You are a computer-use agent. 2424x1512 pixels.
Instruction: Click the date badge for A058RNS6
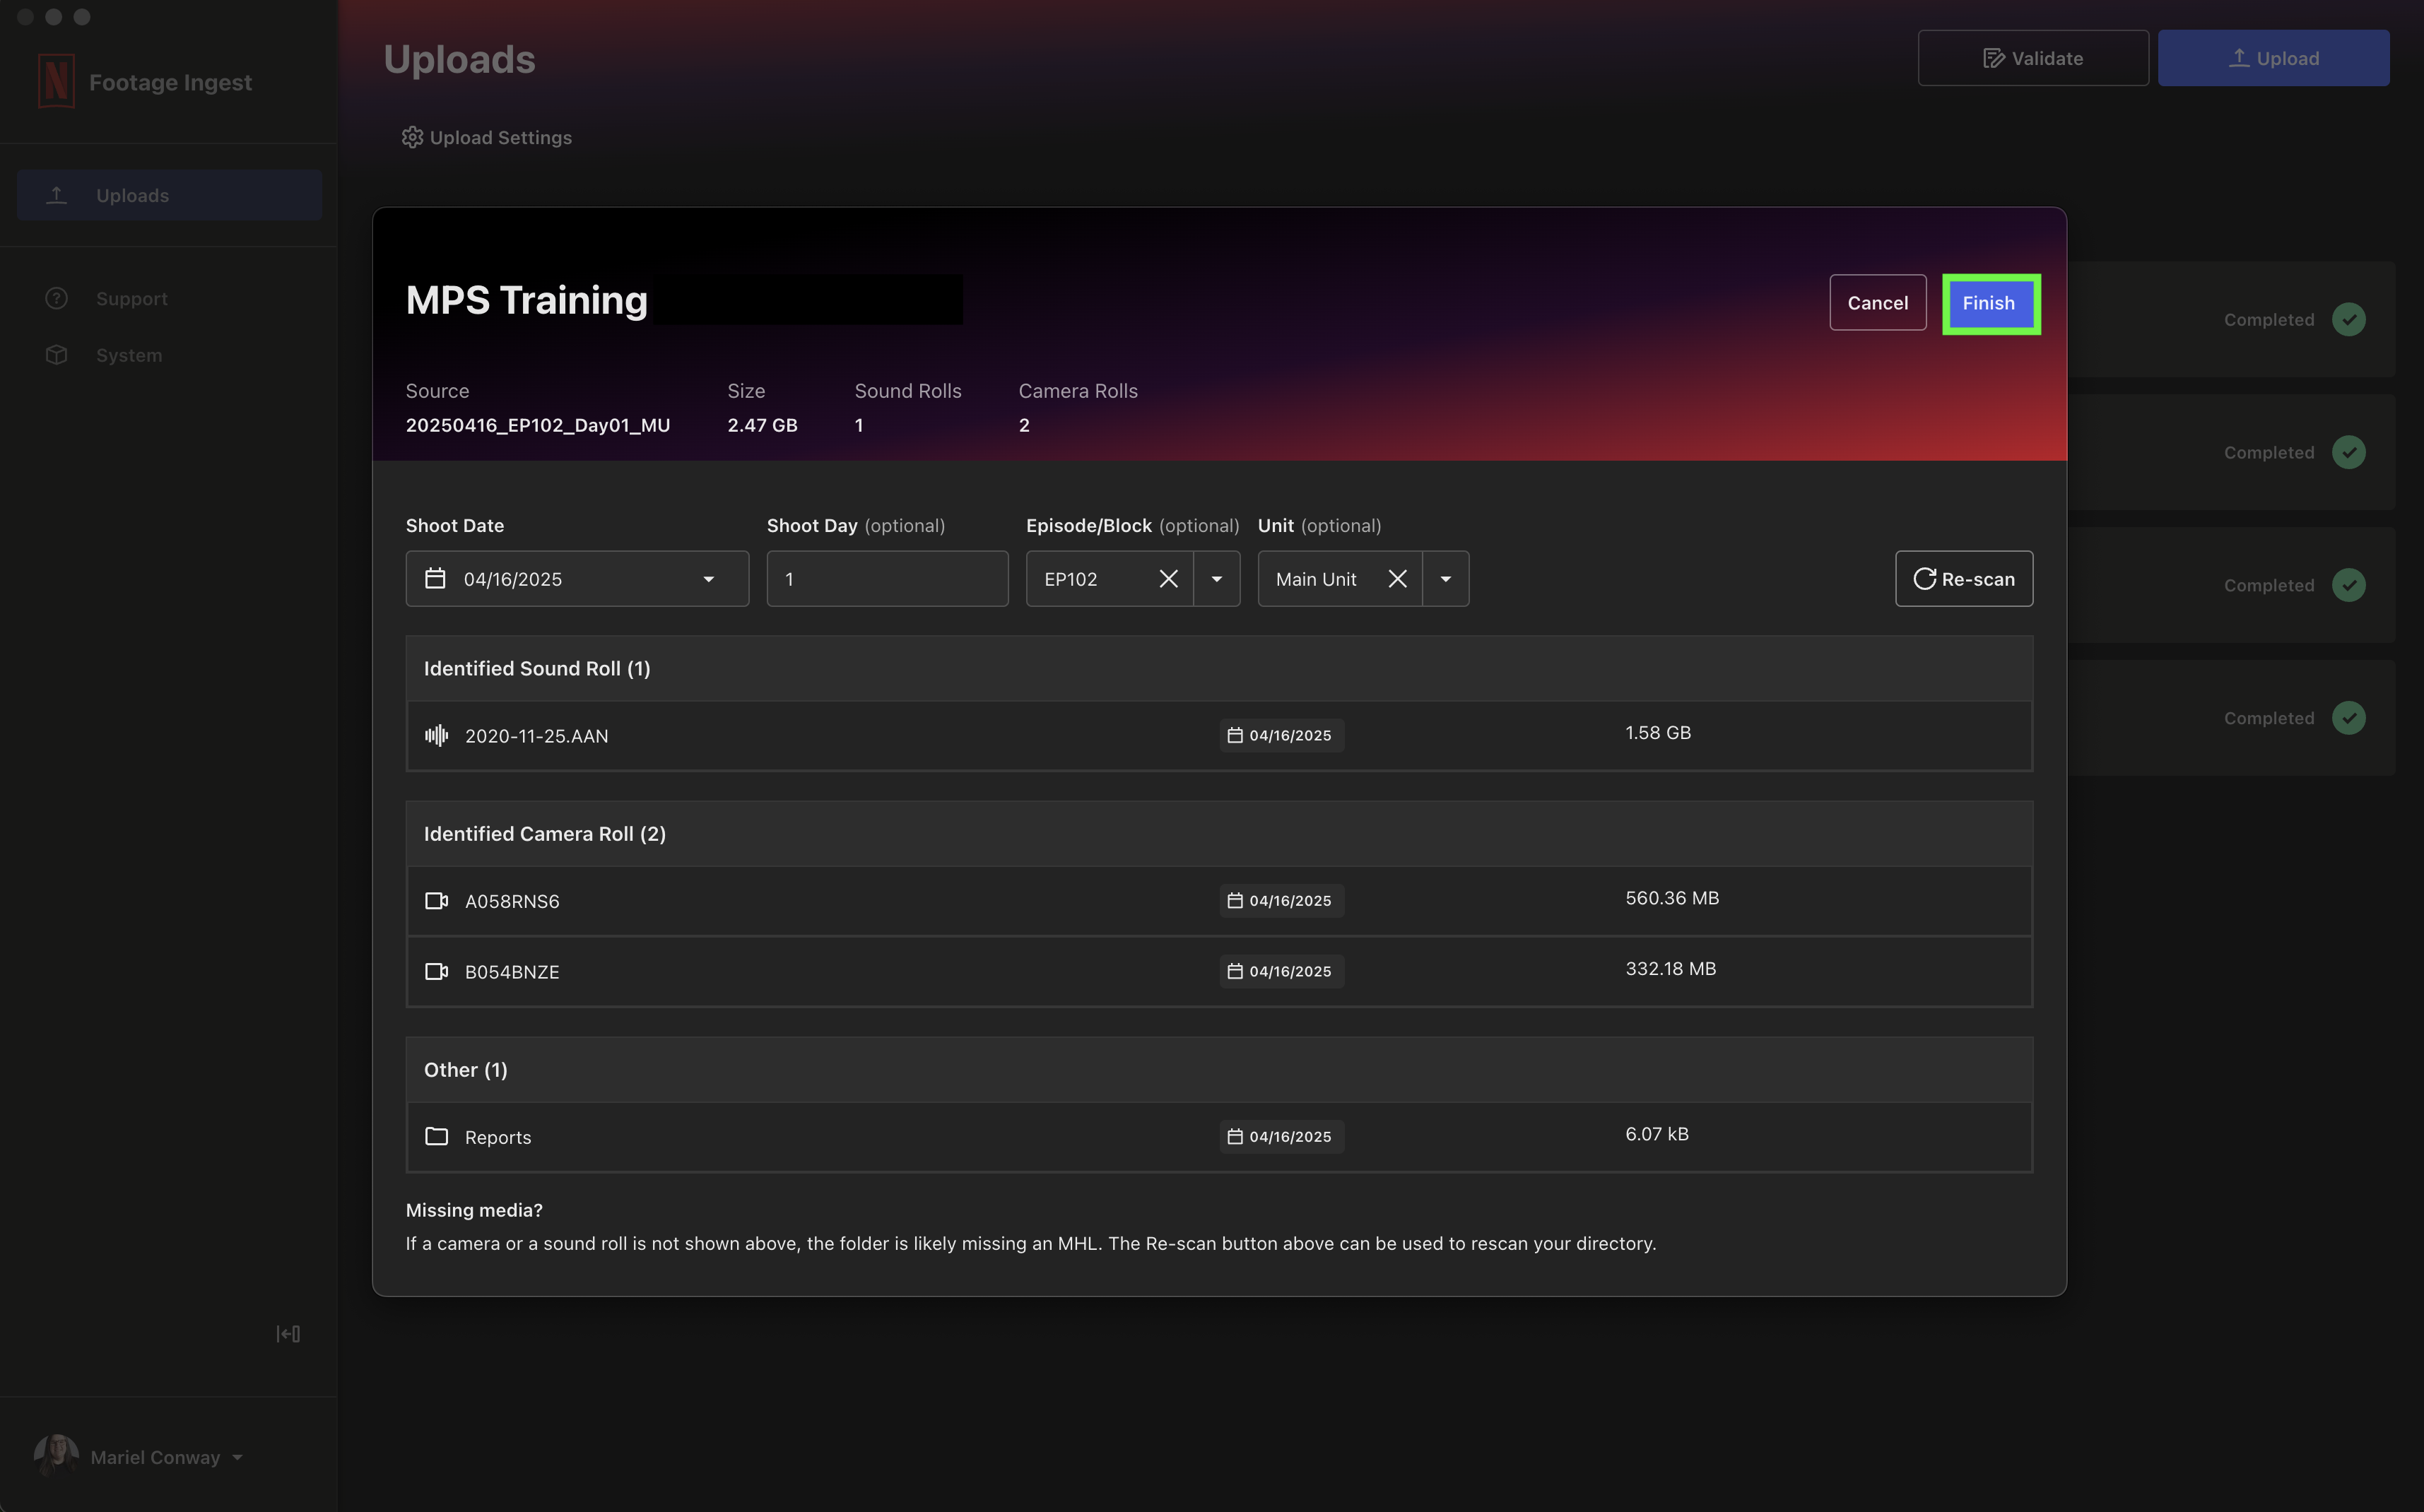(1281, 901)
